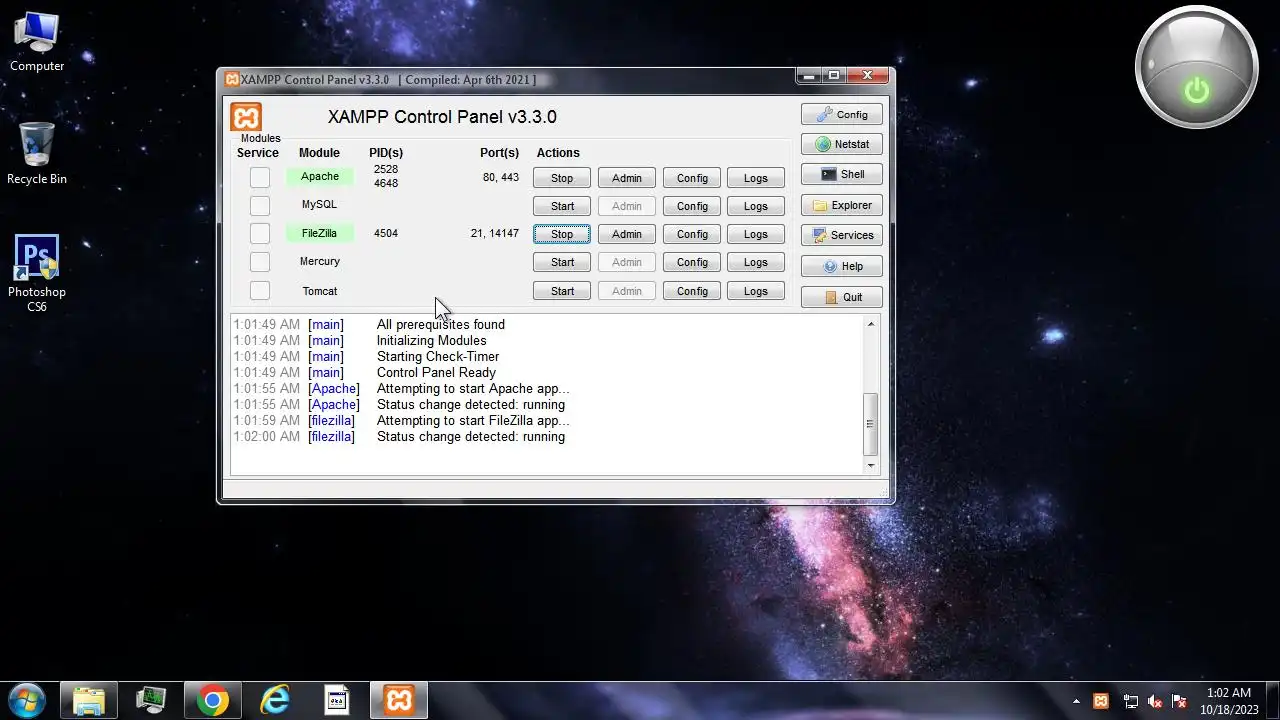Launch the Shell terminal button

842,174
